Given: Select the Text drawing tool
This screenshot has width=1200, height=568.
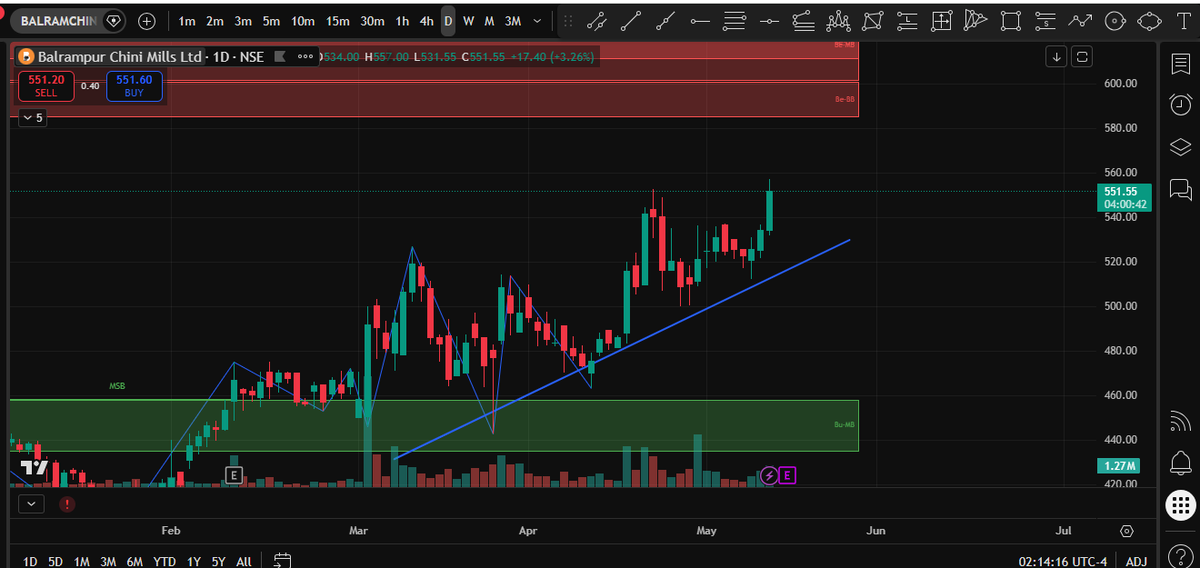Looking at the screenshot, I should pyautogui.click(x=1184, y=20).
